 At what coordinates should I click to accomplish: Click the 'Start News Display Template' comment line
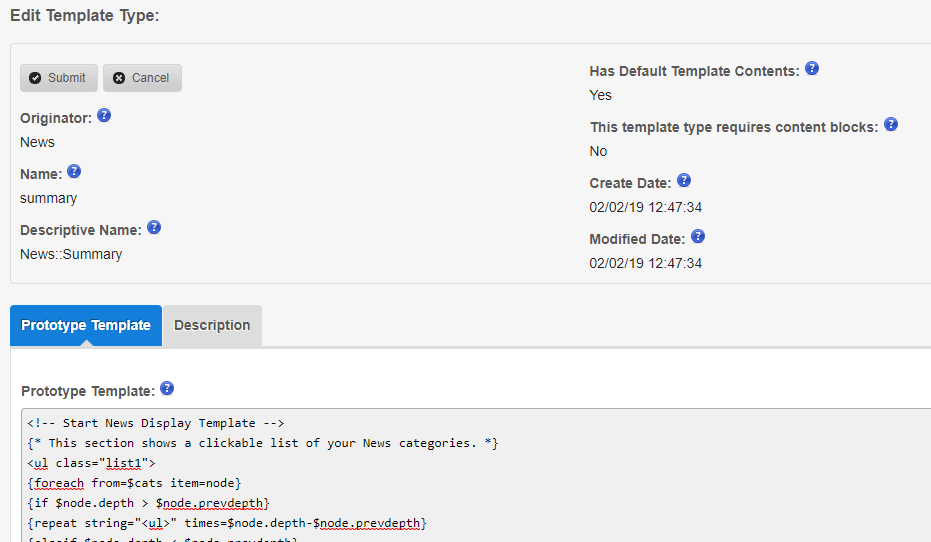tap(156, 423)
